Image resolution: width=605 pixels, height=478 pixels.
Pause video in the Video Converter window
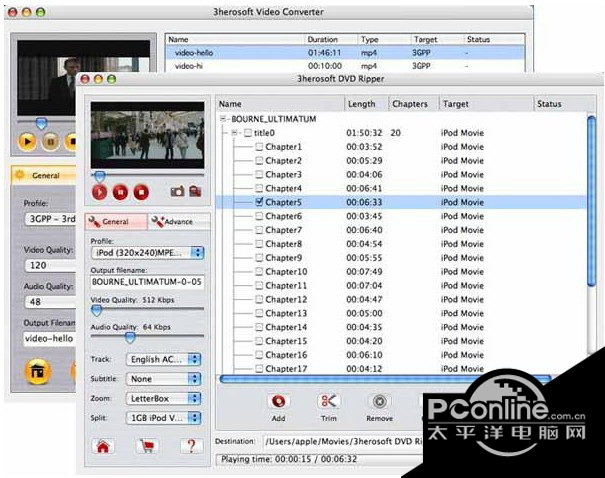(x=50, y=142)
